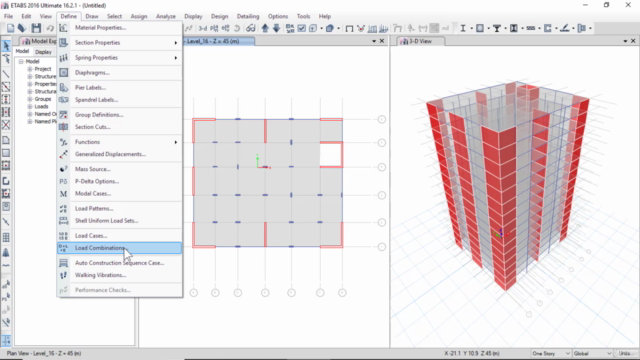640x360 pixels.
Task: Open Generalized Displacements entry
Action: point(119,154)
